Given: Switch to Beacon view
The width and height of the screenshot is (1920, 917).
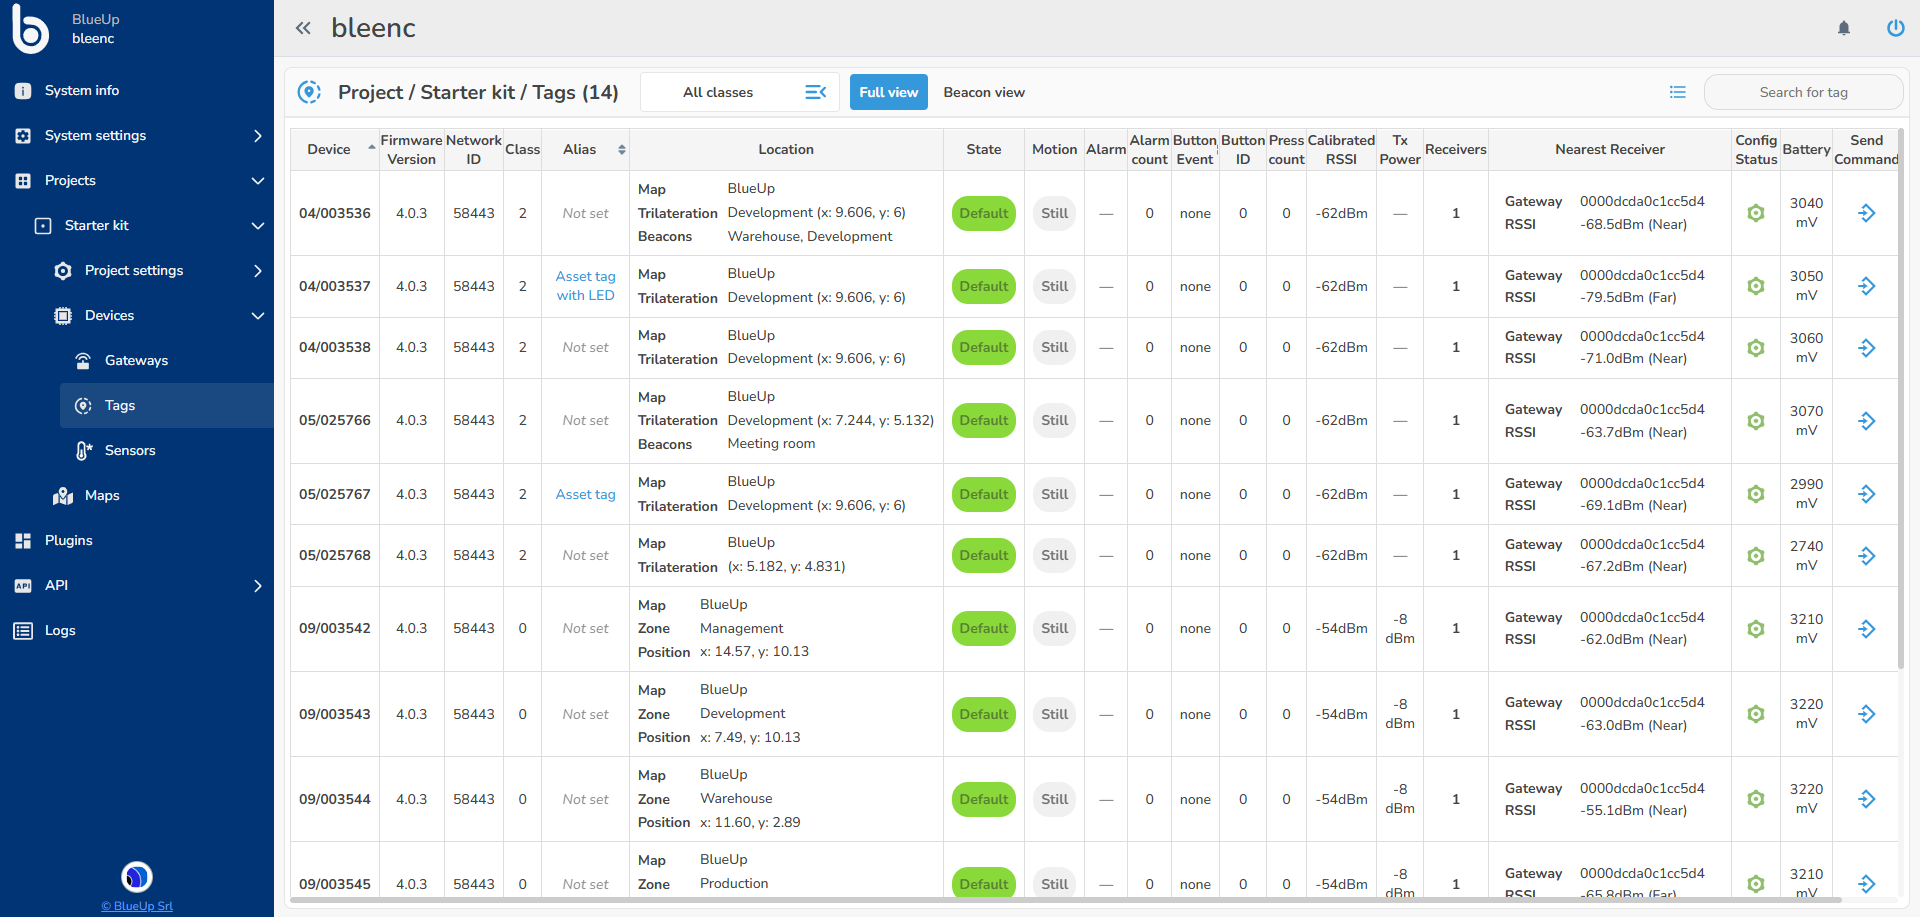Looking at the screenshot, I should click(984, 92).
